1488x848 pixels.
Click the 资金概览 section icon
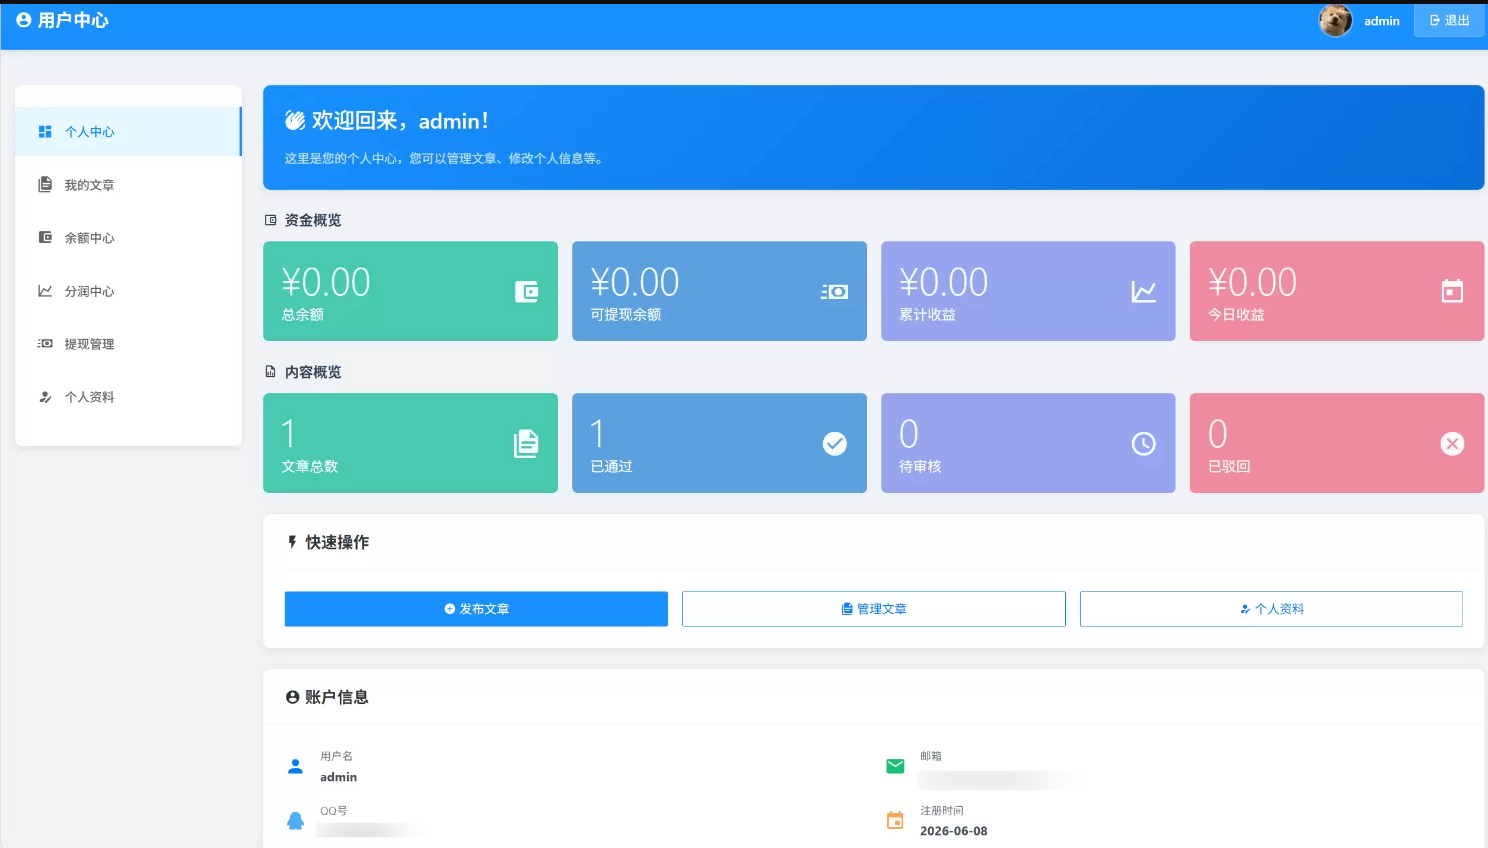[270, 220]
